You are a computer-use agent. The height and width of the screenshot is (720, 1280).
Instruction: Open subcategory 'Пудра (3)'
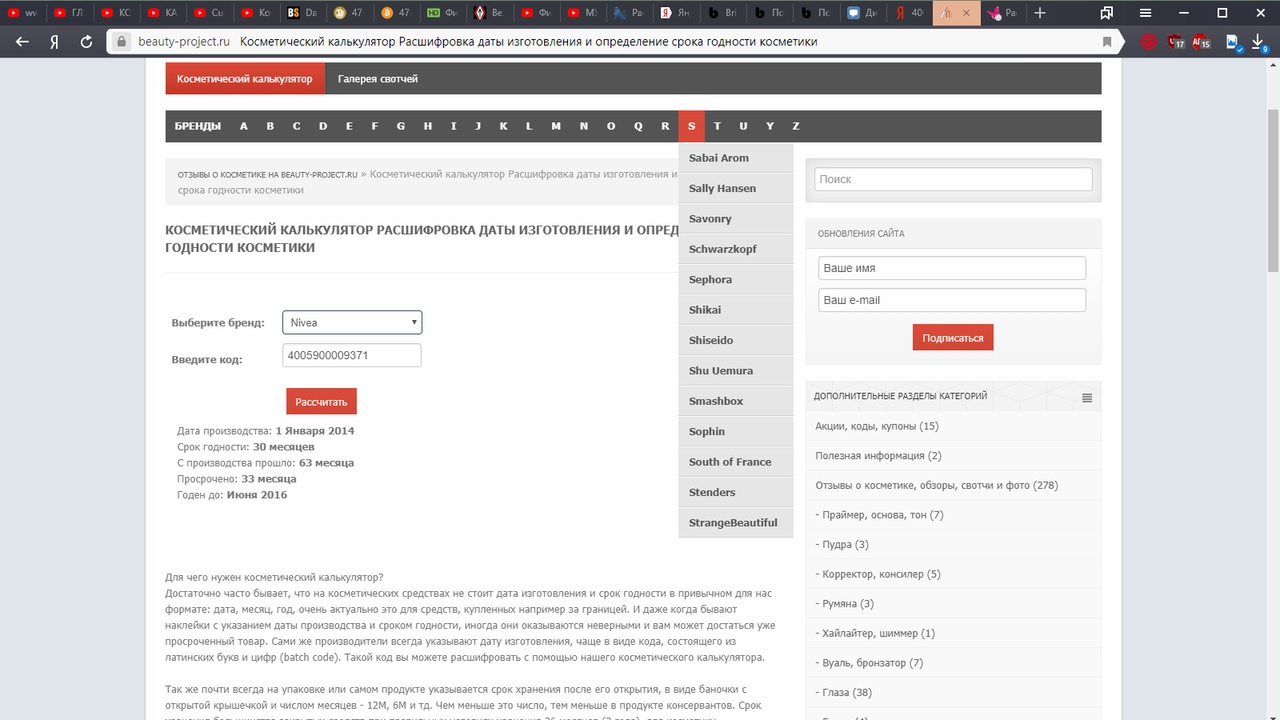842,544
